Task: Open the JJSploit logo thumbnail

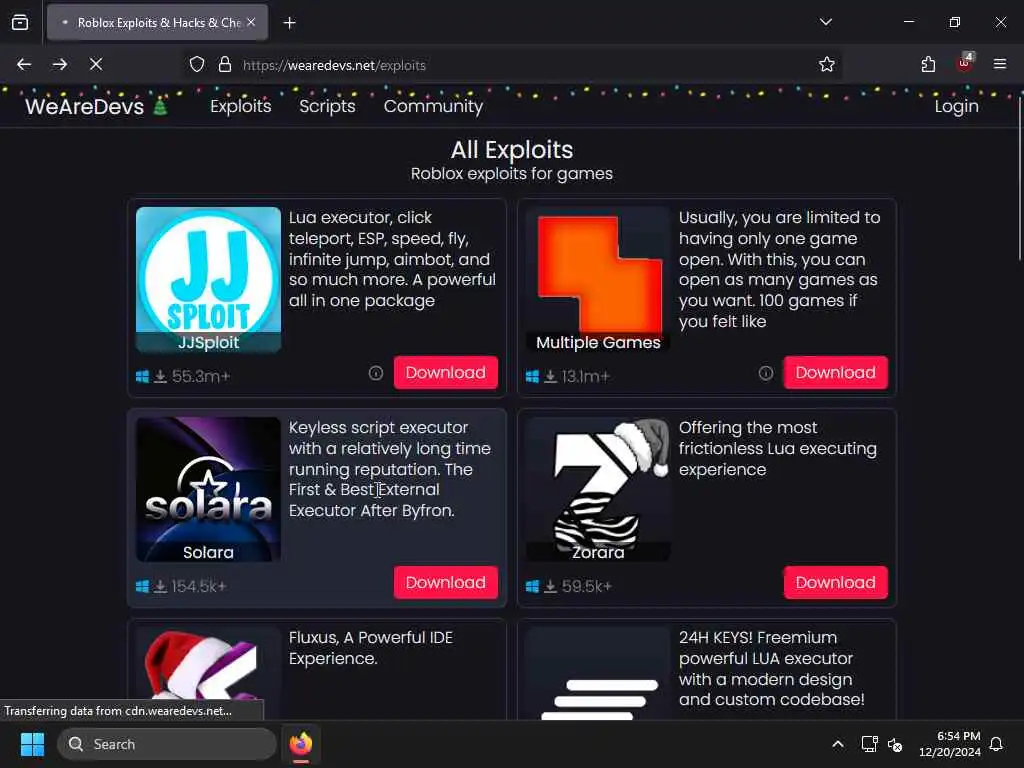Action: pyautogui.click(x=208, y=280)
